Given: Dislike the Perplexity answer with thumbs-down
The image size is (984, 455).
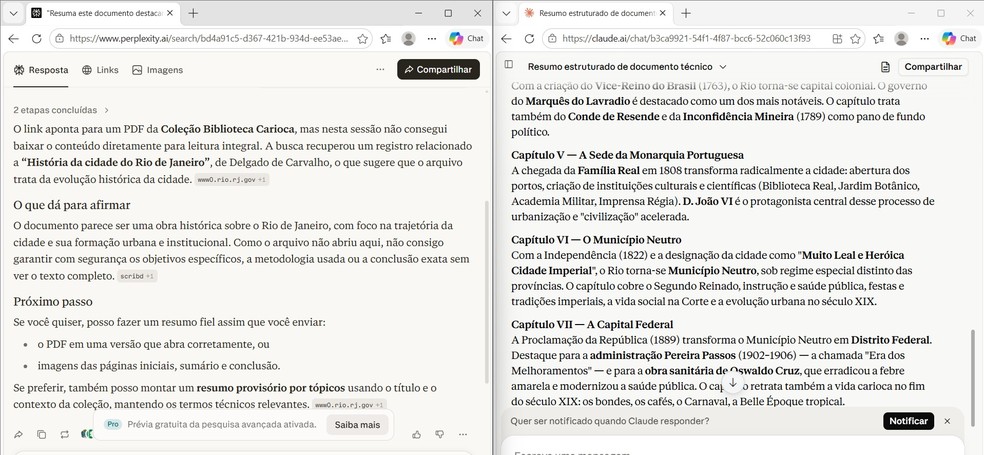Looking at the screenshot, I should pos(440,434).
